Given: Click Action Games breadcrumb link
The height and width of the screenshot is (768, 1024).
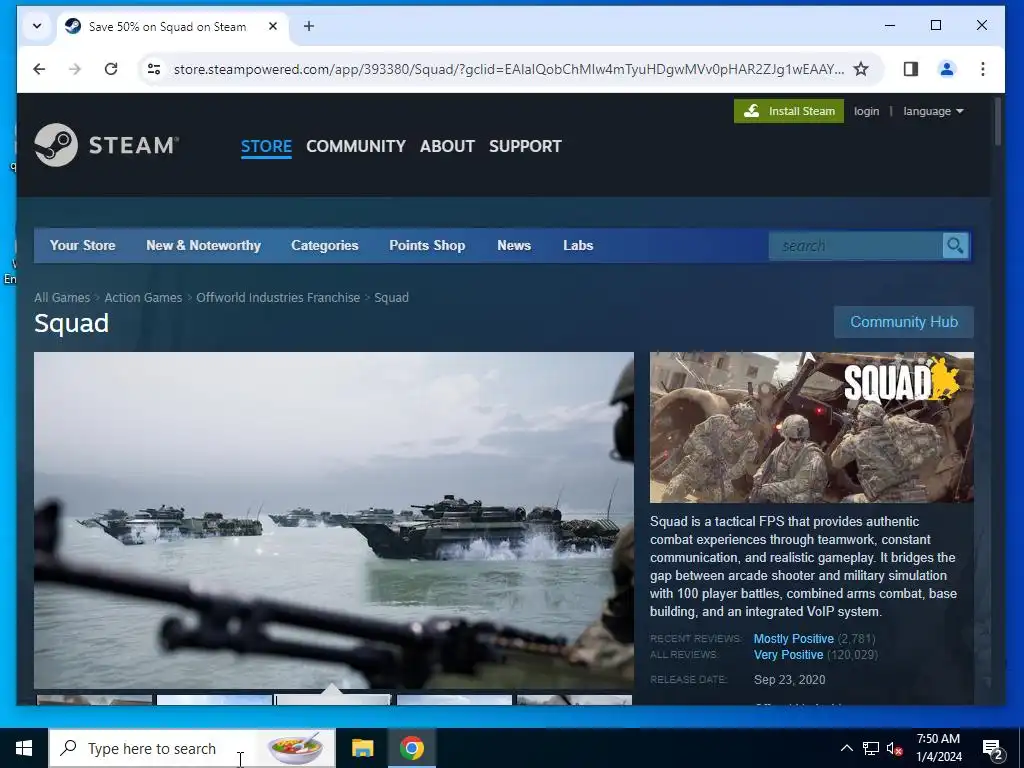Looking at the screenshot, I should click(143, 298).
